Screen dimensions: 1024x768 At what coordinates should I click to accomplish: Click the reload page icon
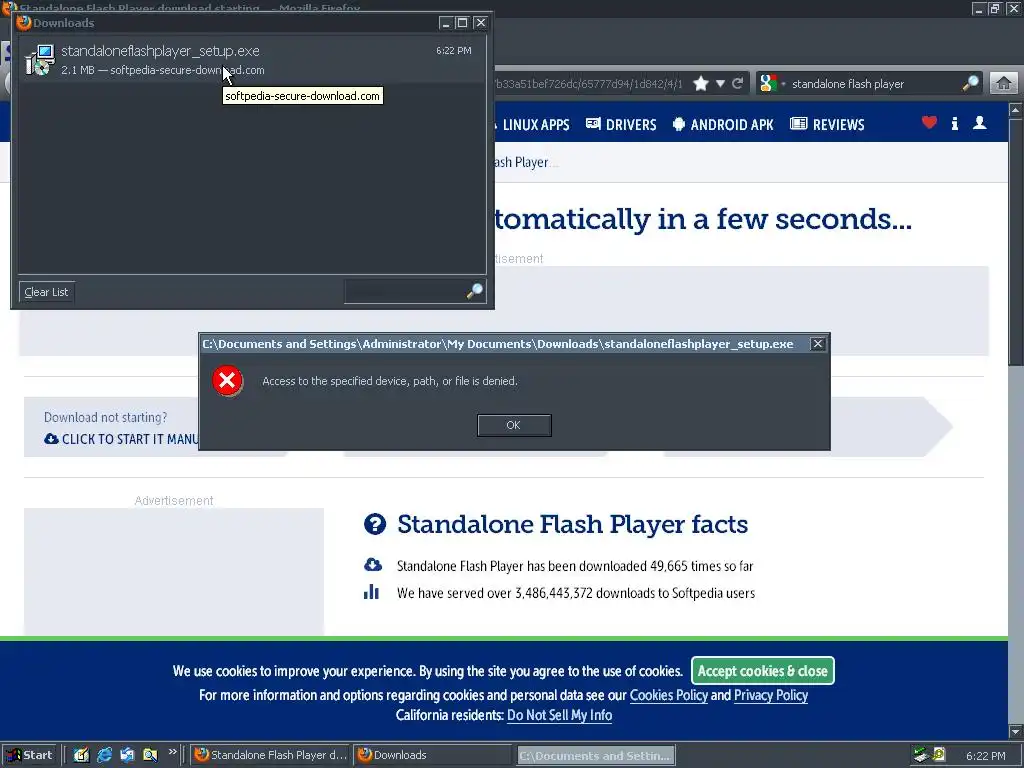point(737,84)
